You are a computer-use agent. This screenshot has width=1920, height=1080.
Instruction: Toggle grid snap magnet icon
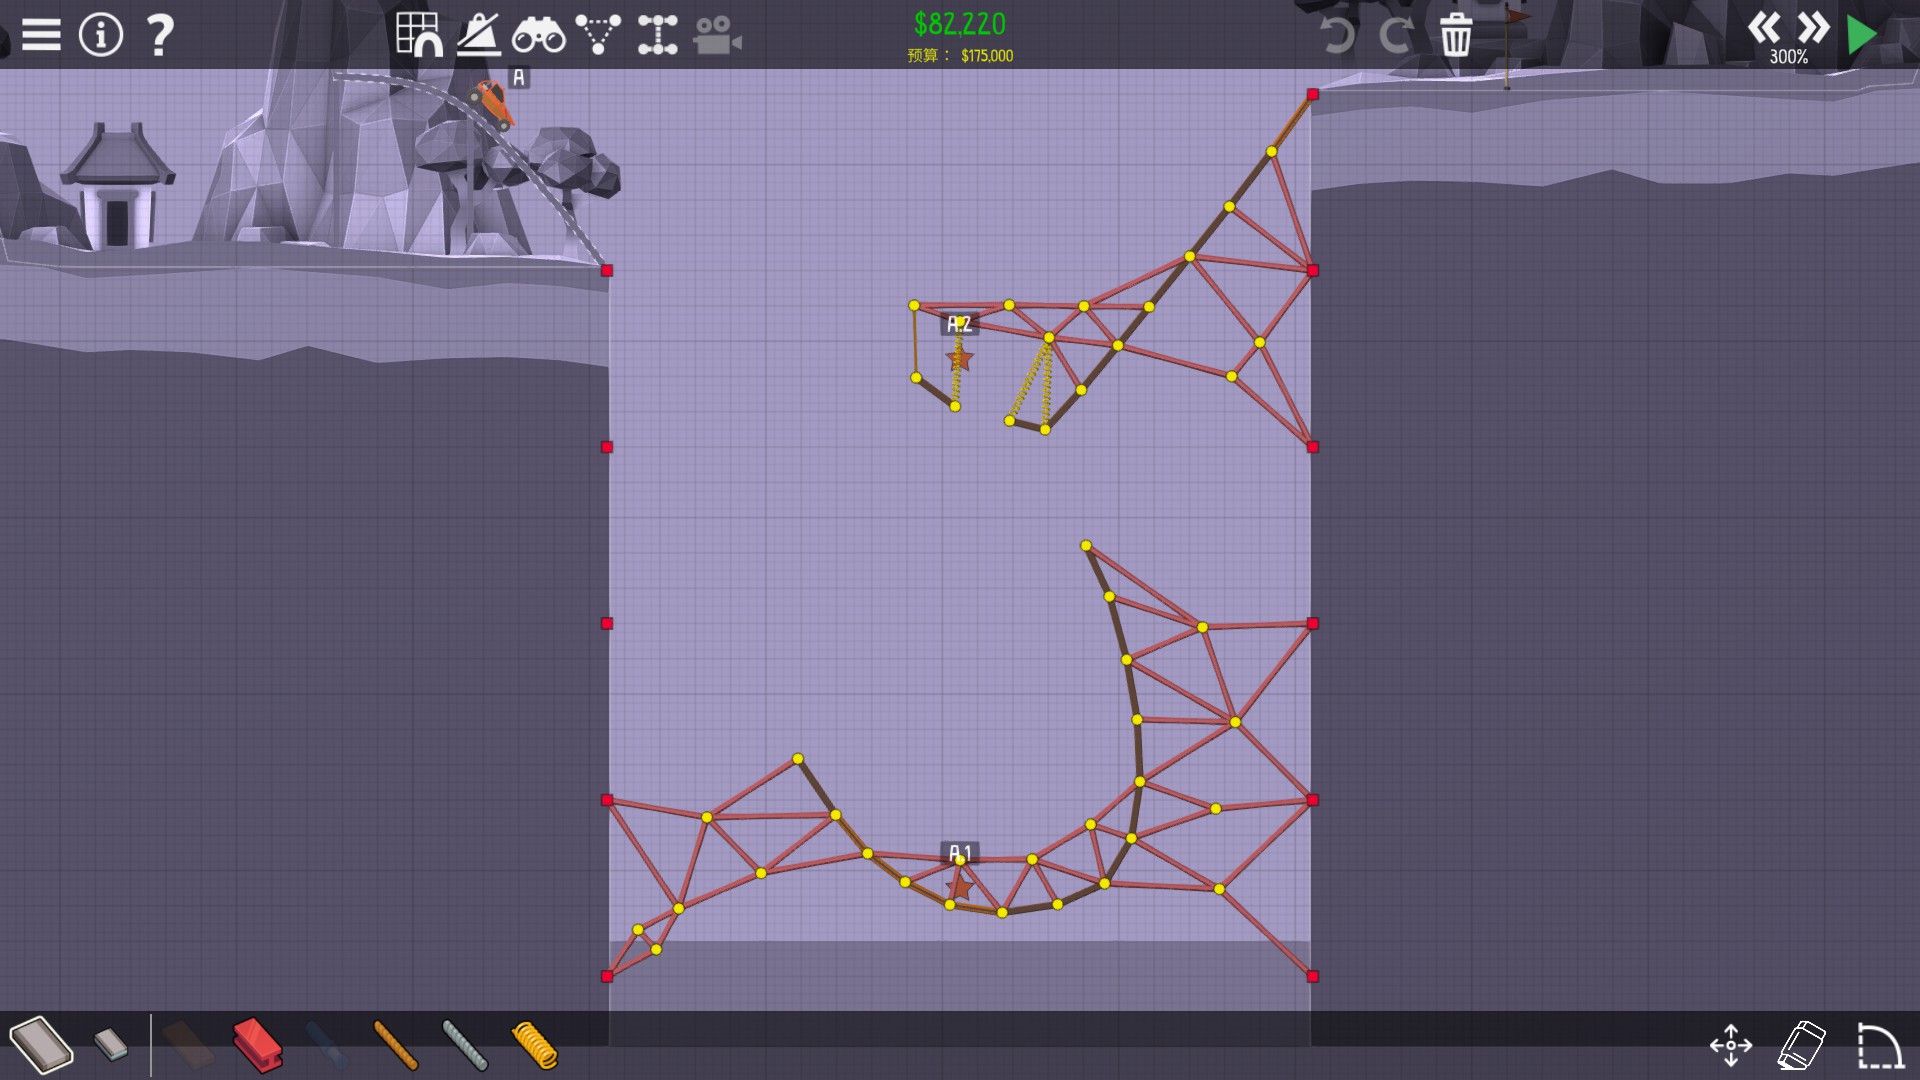point(419,35)
